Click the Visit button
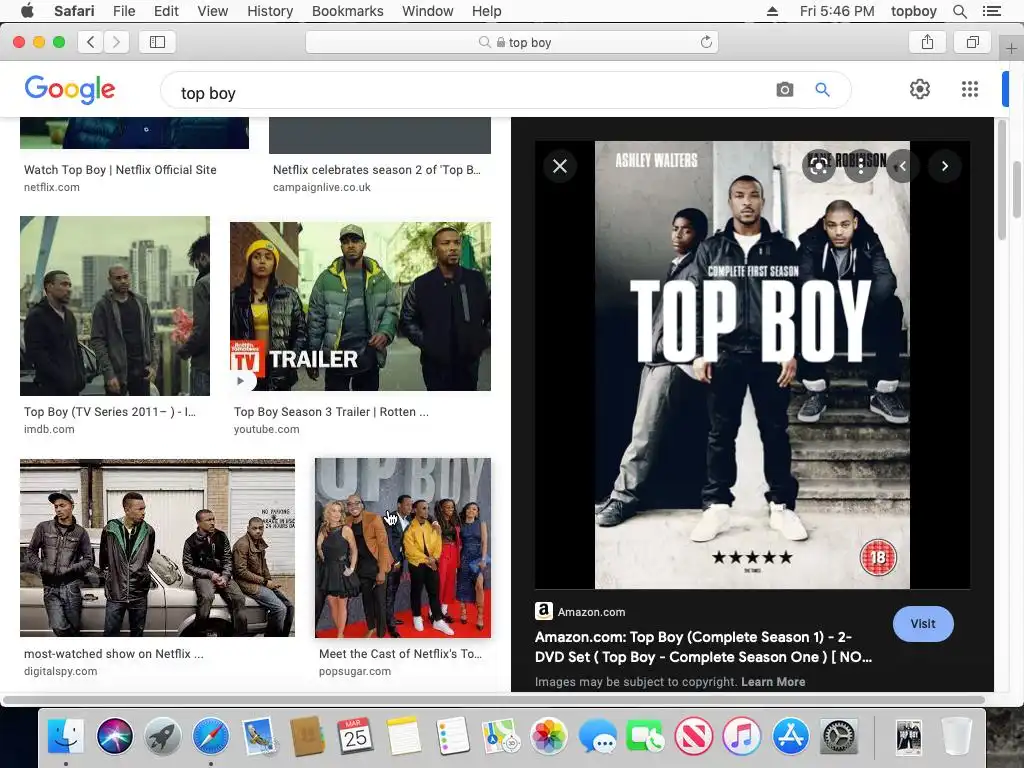Image resolution: width=1024 pixels, height=768 pixels. (923, 624)
